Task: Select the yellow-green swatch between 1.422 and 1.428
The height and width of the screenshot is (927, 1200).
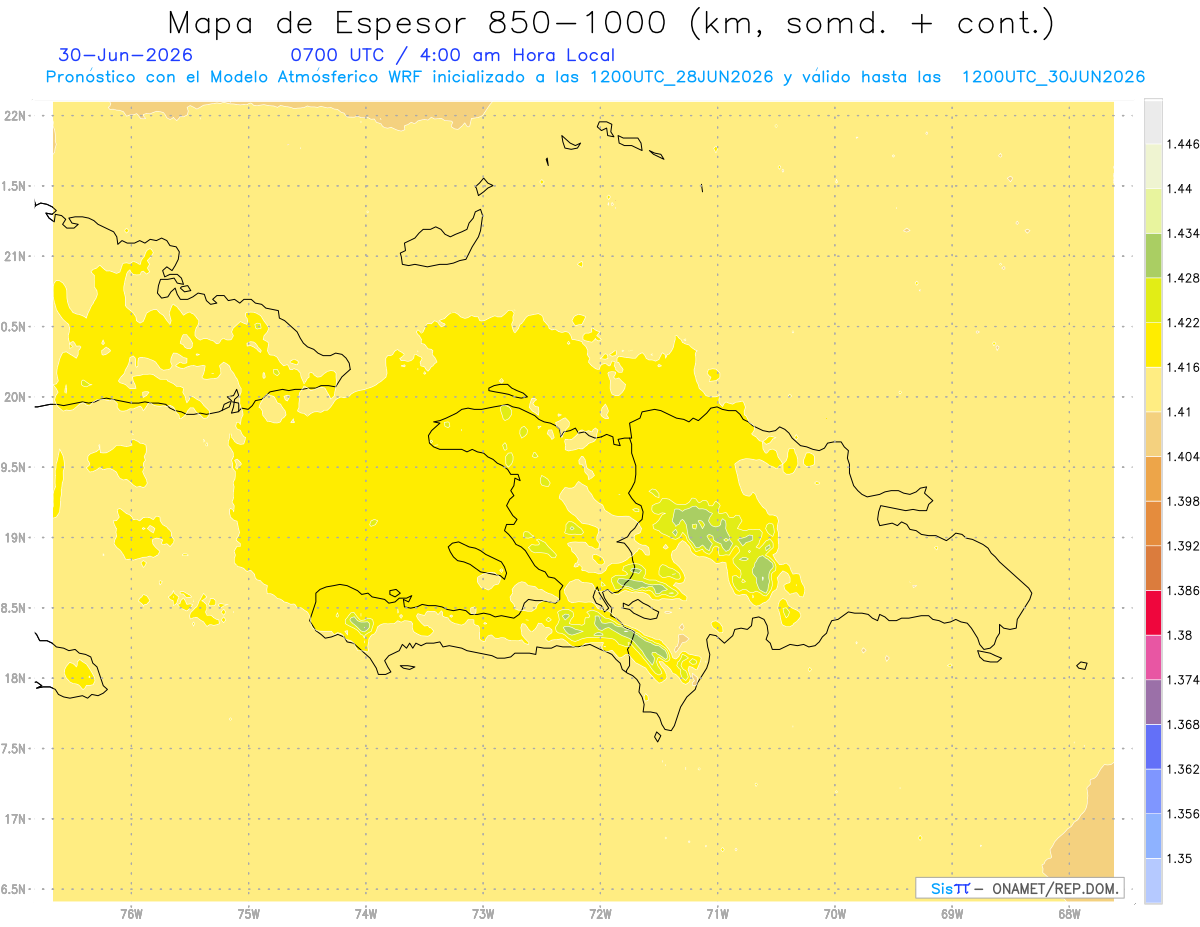Action: coord(1153,300)
